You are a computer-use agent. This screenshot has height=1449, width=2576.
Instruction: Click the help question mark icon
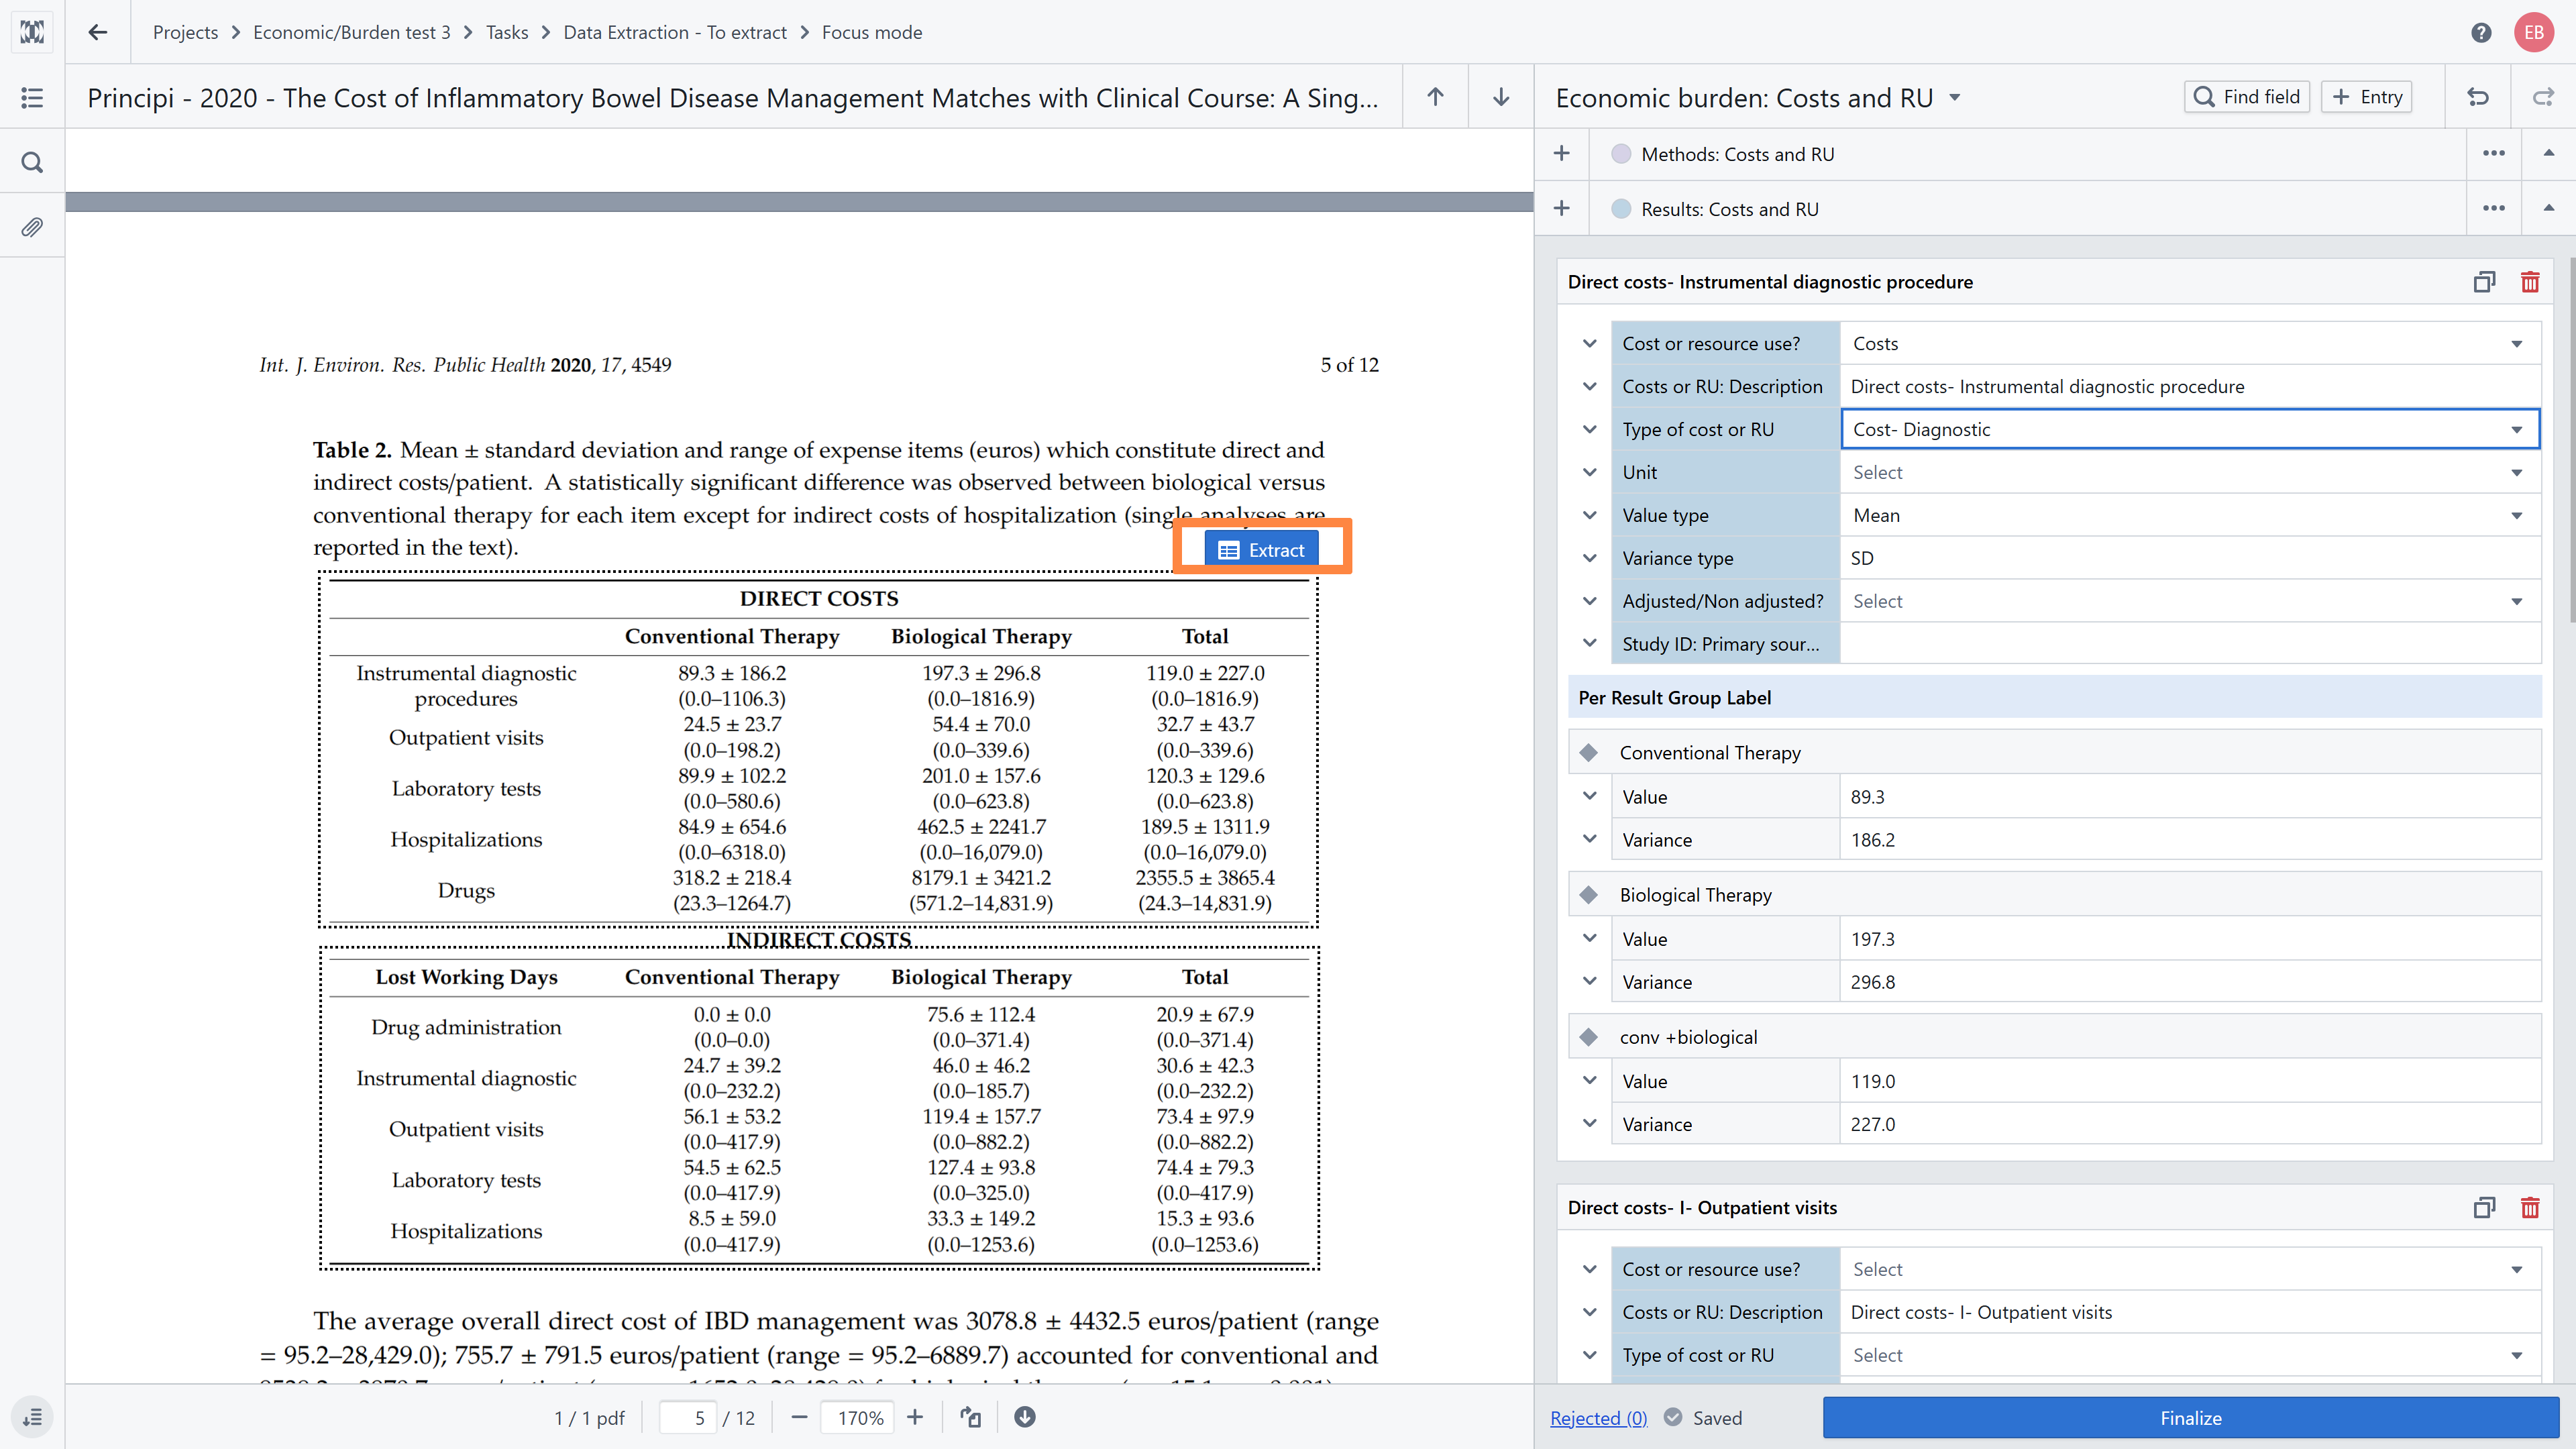pos(2481,32)
